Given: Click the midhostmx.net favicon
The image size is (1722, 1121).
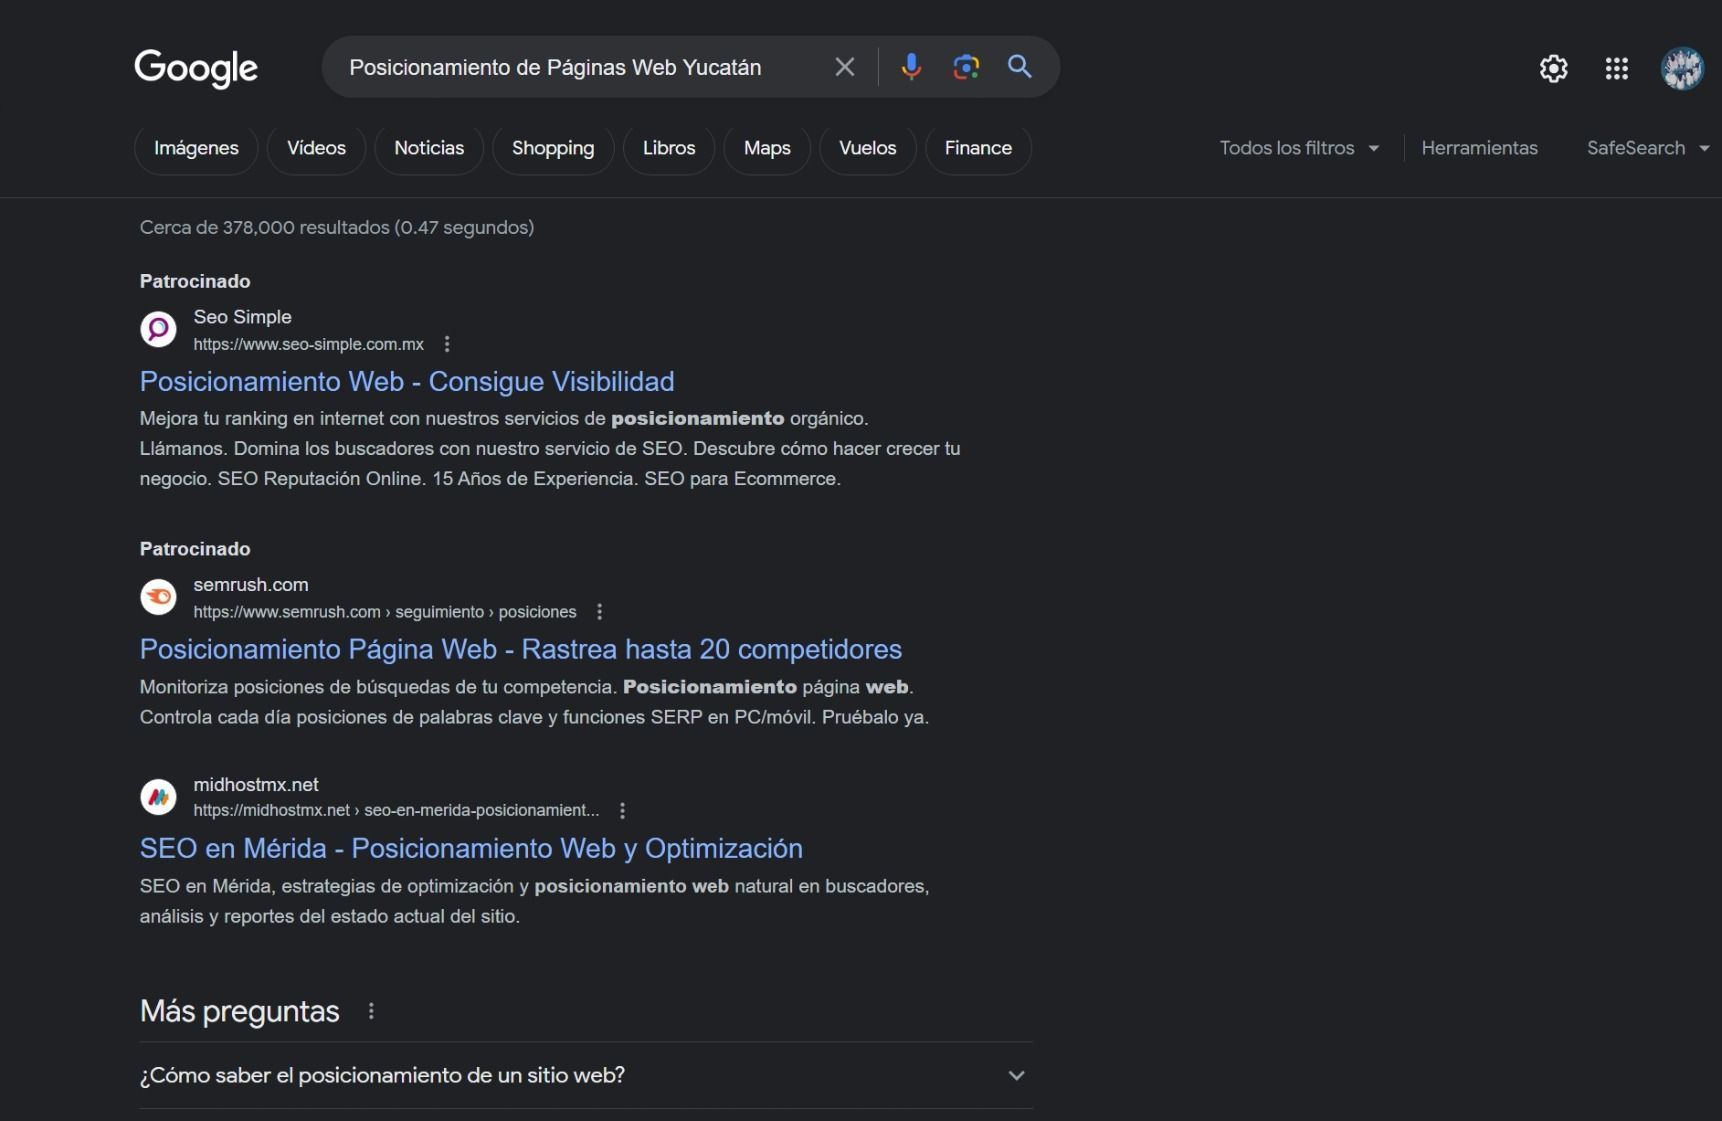Looking at the screenshot, I should pos(158,797).
